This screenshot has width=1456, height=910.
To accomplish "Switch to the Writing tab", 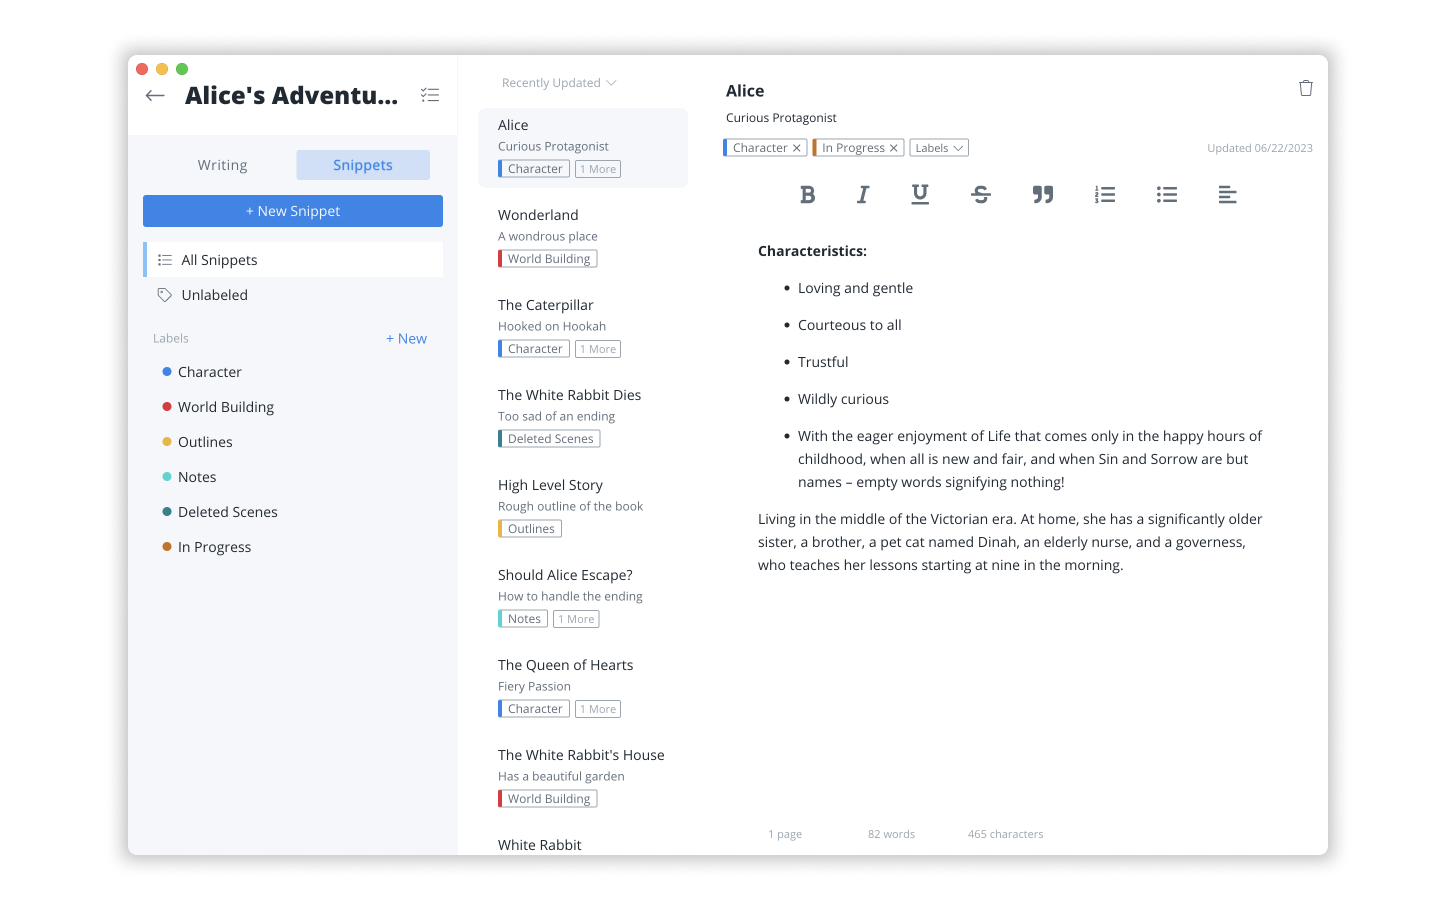I will coord(222,165).
